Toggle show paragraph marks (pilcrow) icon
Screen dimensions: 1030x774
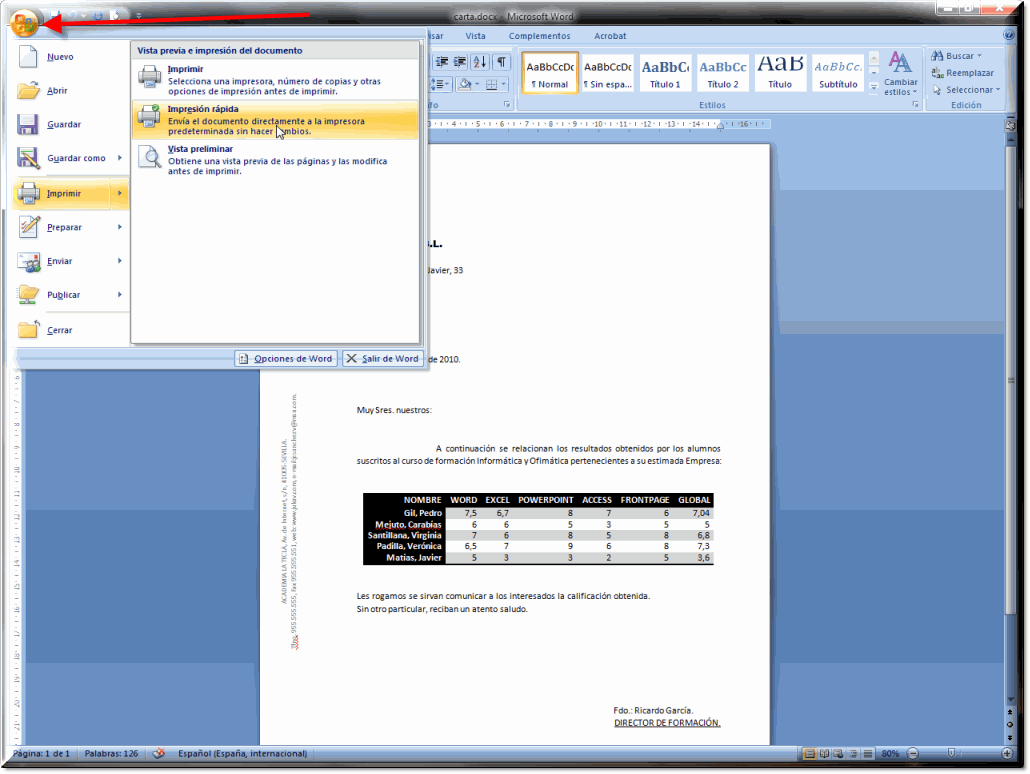pos(501,62)
